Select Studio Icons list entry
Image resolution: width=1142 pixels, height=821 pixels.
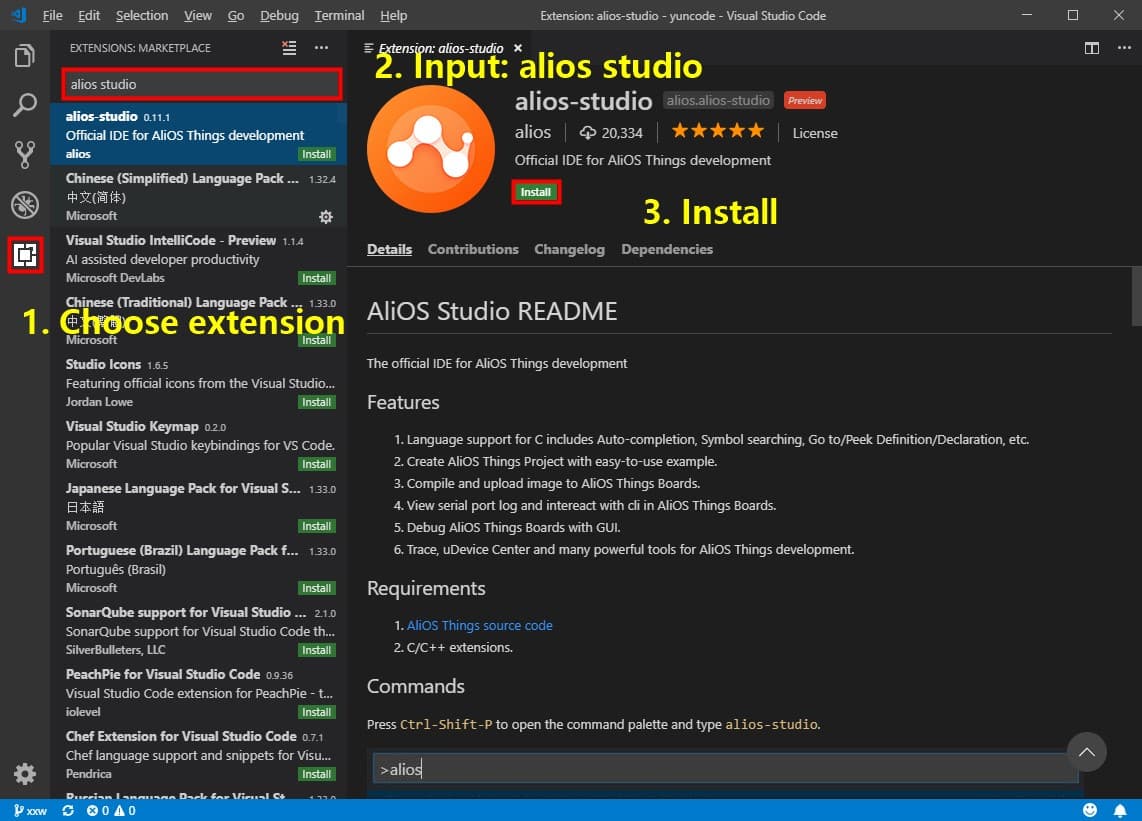click(x=198, y=382)
